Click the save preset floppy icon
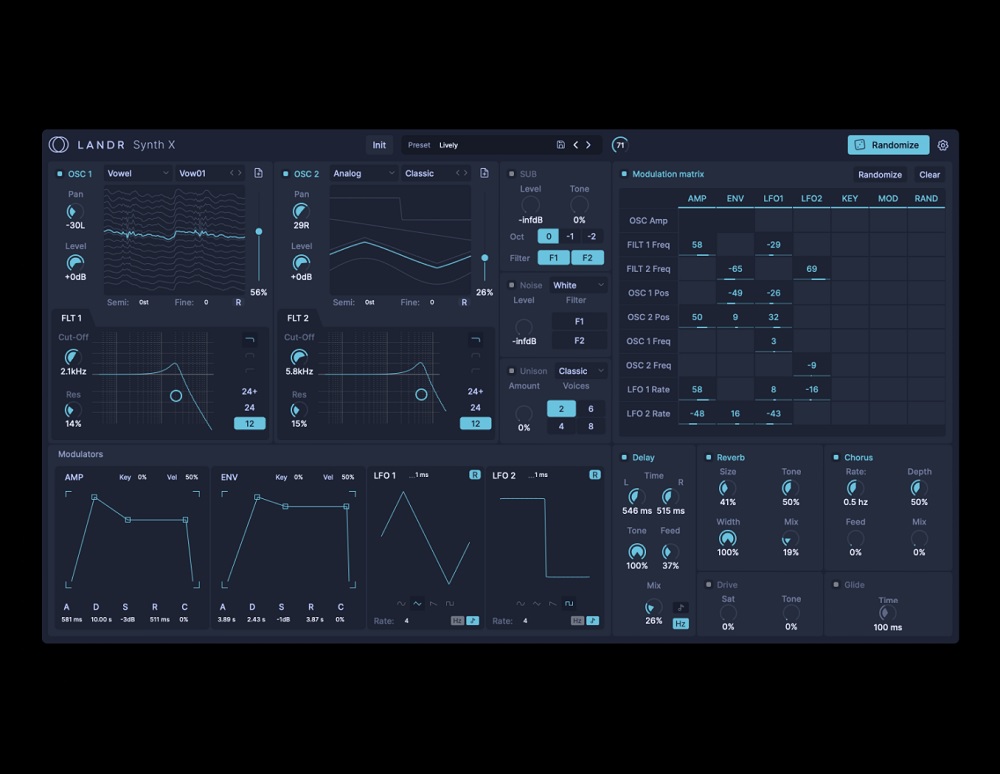Viewport: 1000px width, 774px height. tap(561, 144)
